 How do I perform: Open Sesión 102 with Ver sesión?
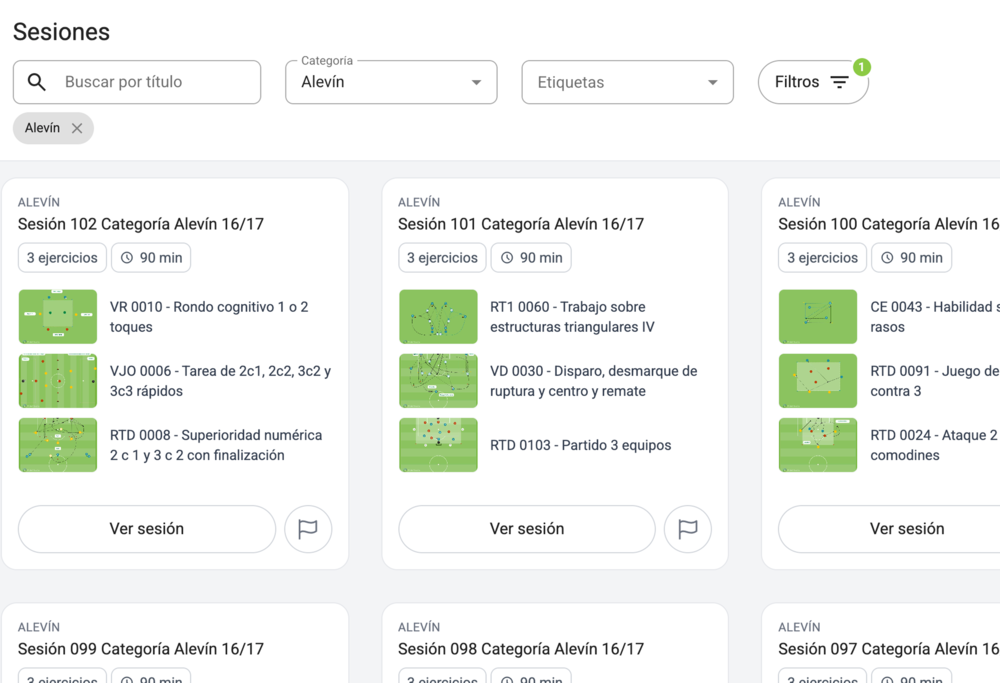[146, 529]
